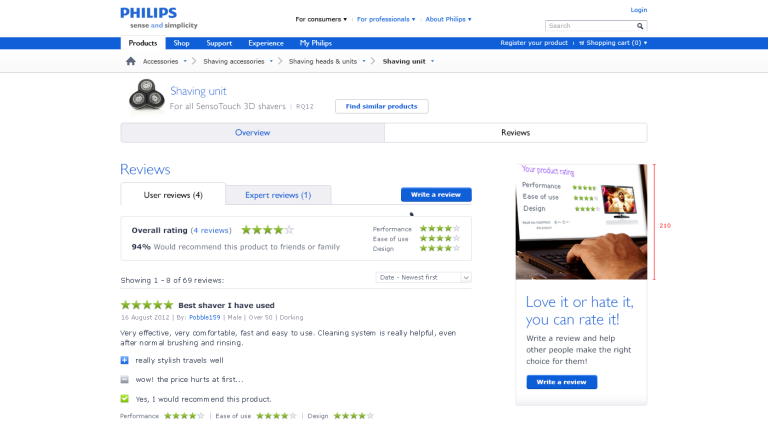Switch to the Reviews tab
768x422 pixels.
click(x=515, y=133)
